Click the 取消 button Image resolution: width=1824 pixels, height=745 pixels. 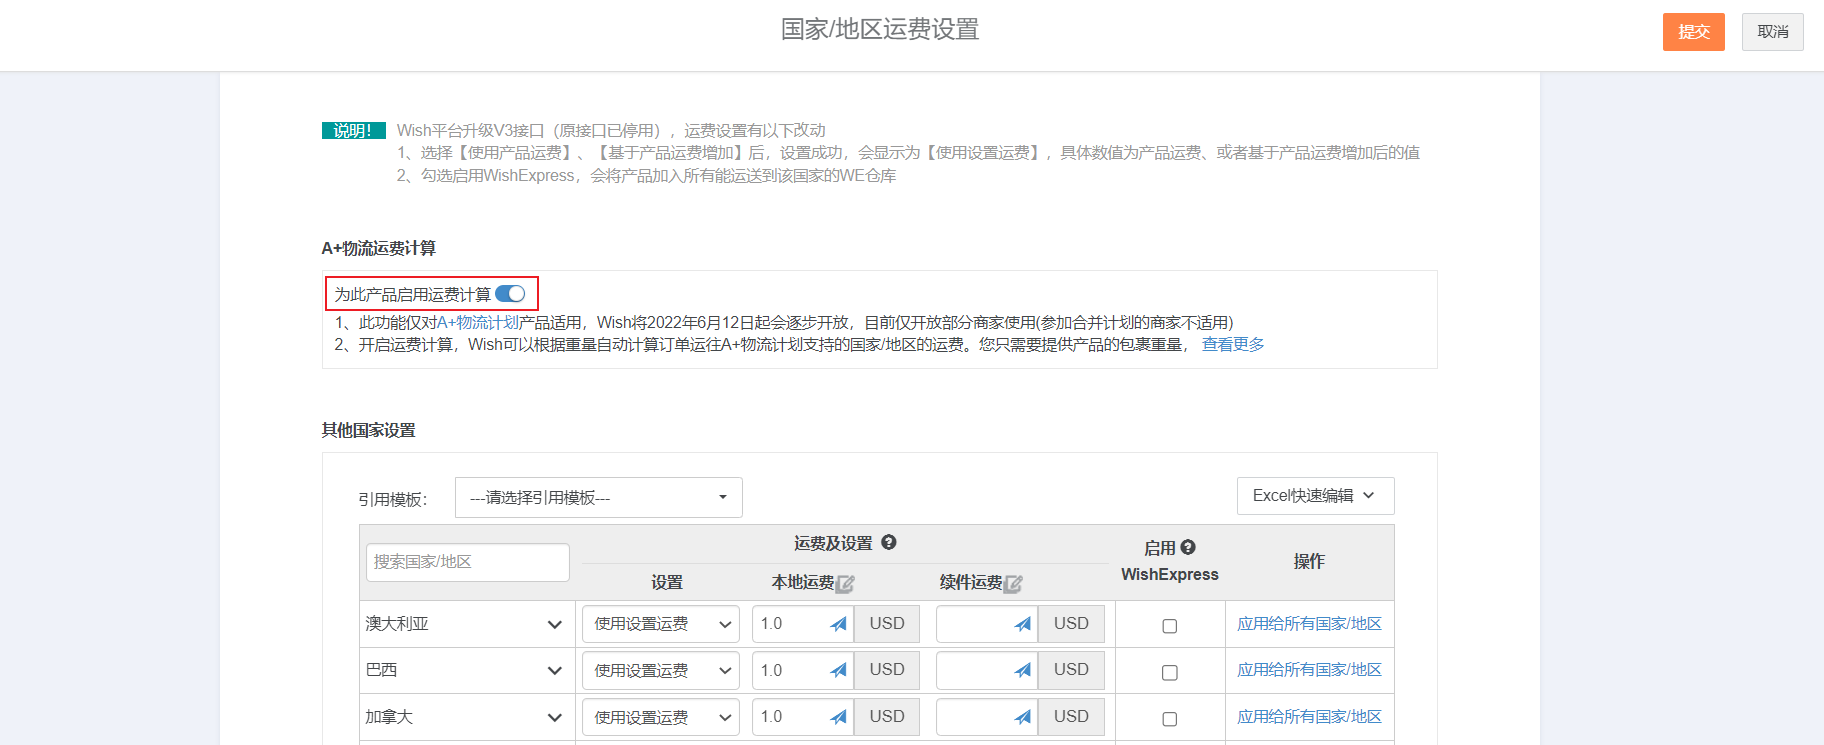tap(1772, 32)
